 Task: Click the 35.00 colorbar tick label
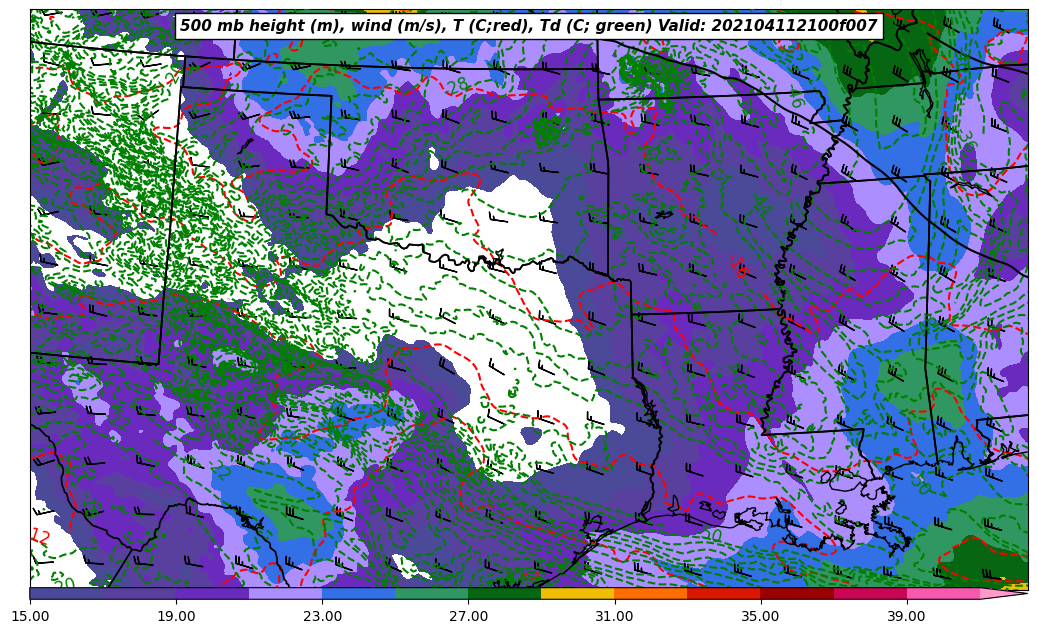pos(760,616)
